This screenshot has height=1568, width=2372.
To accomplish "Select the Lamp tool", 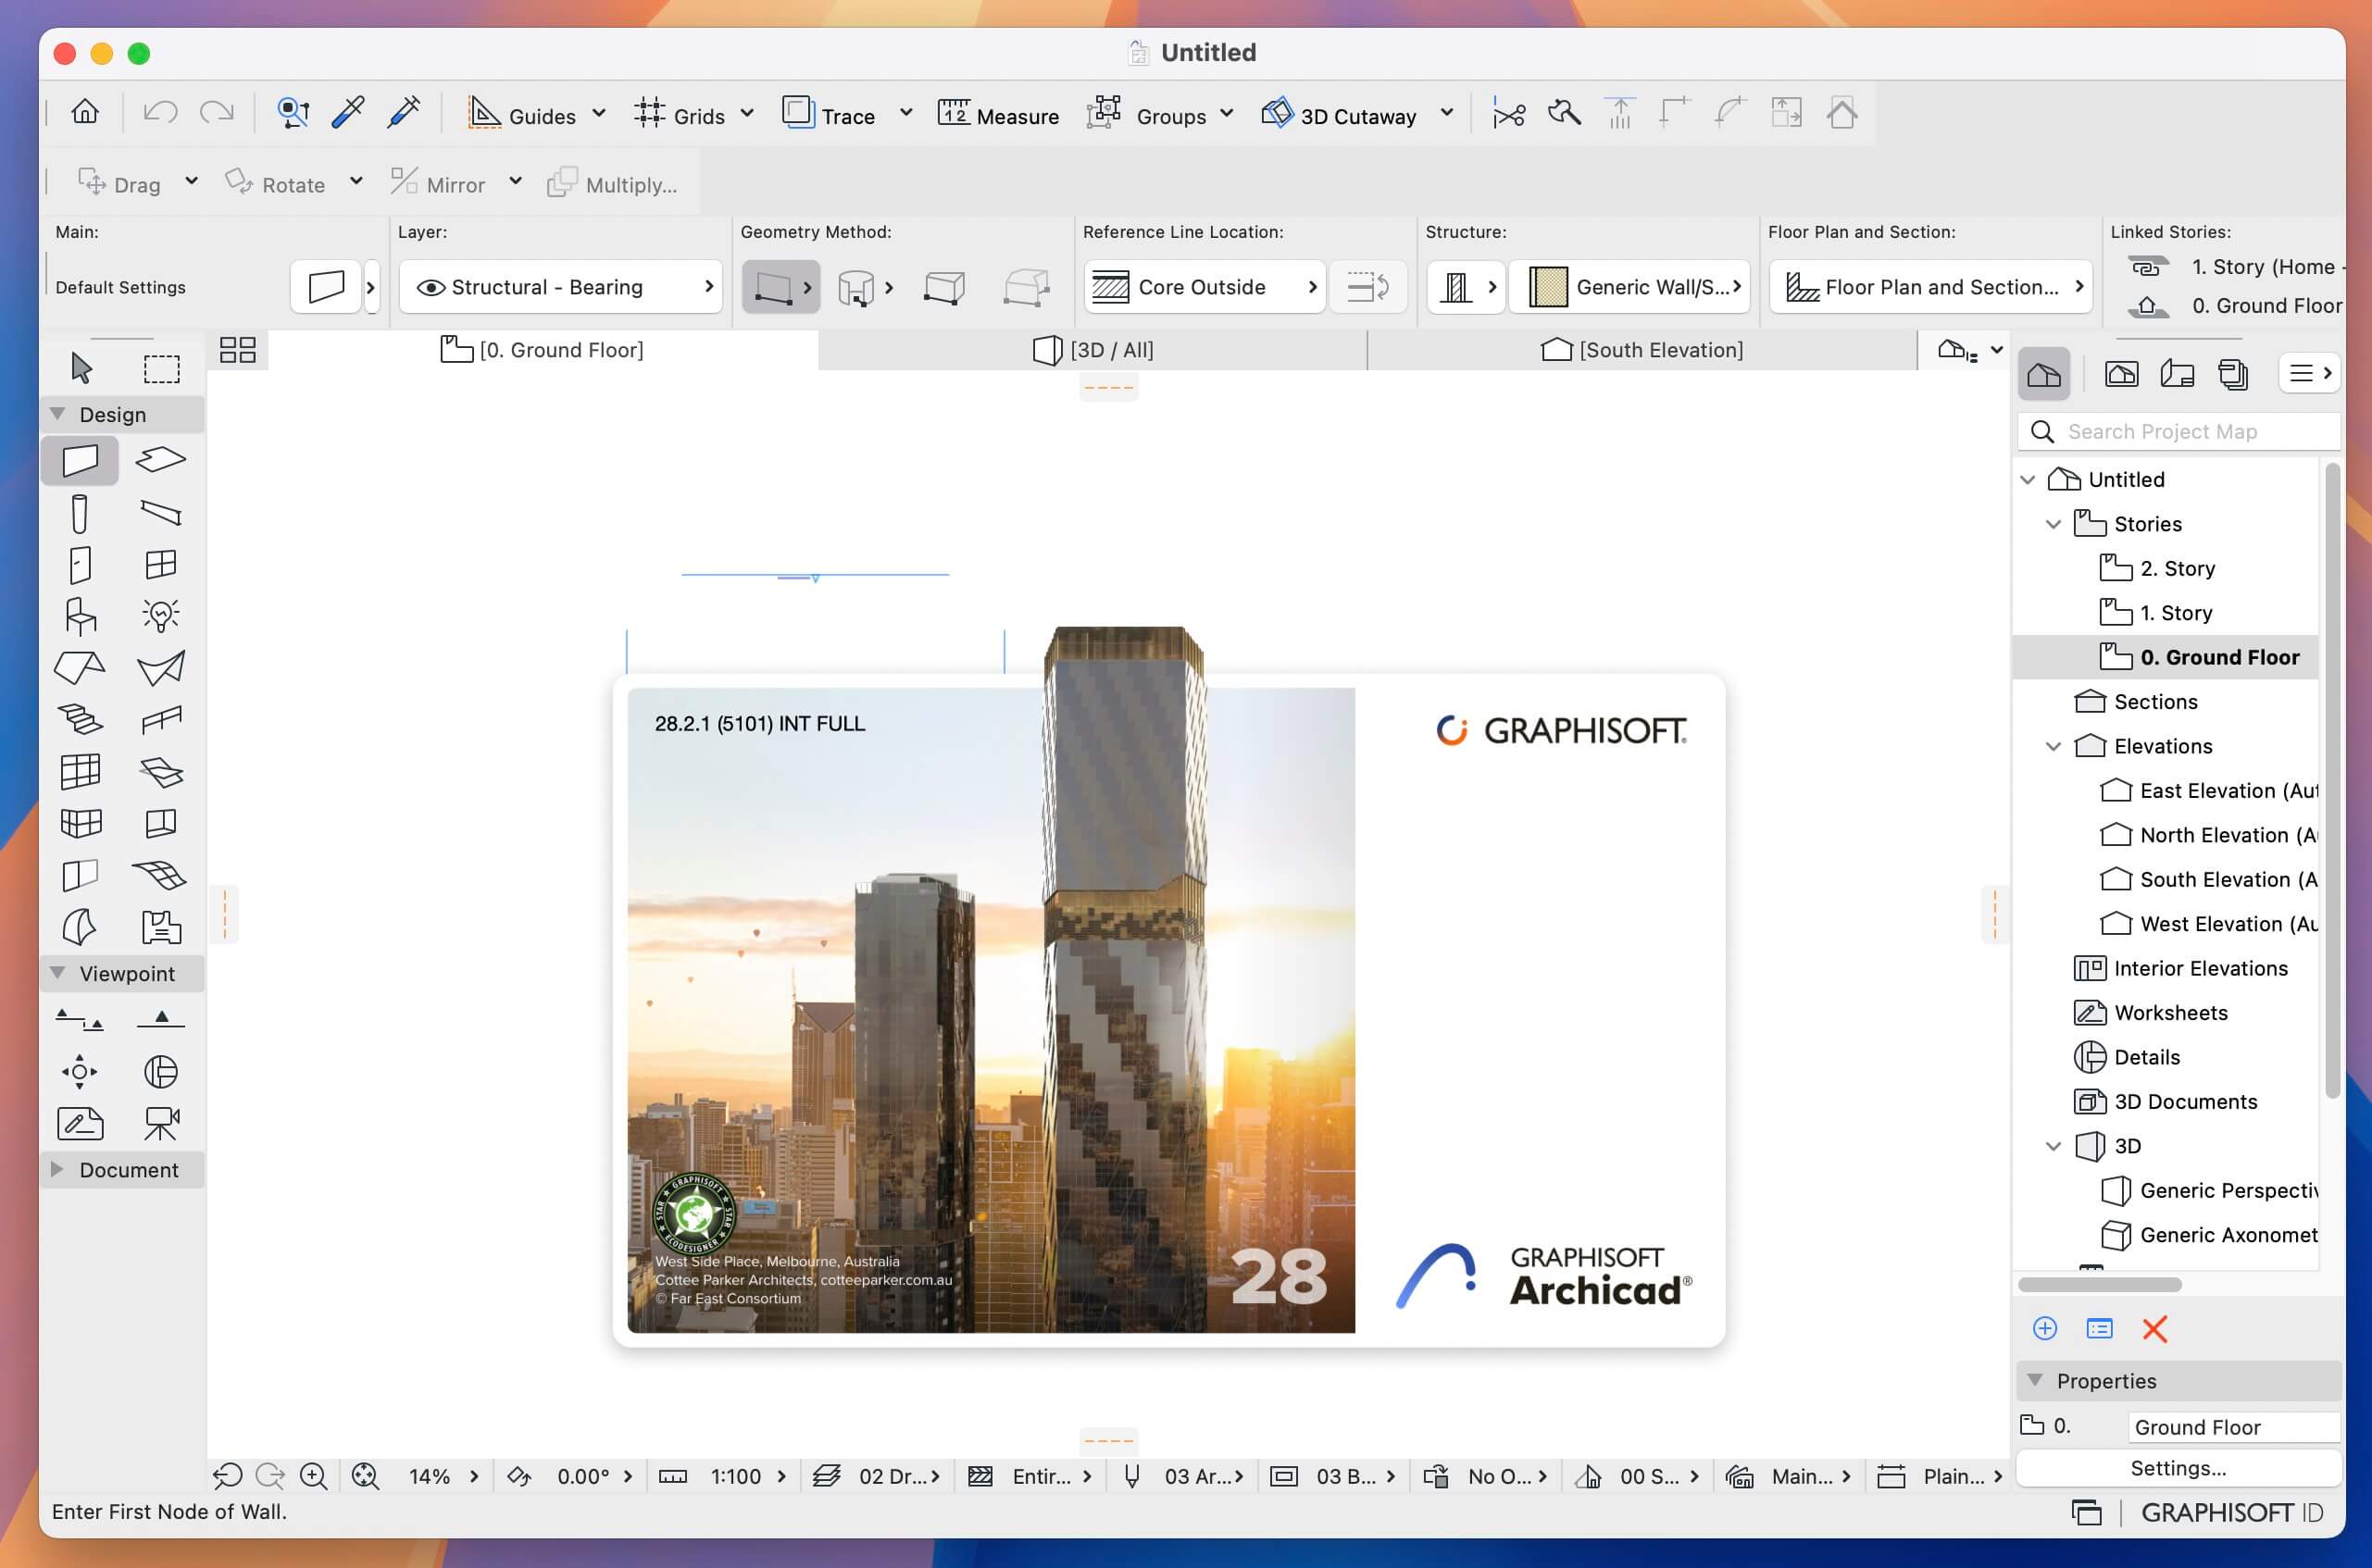I will coord(161,616).
